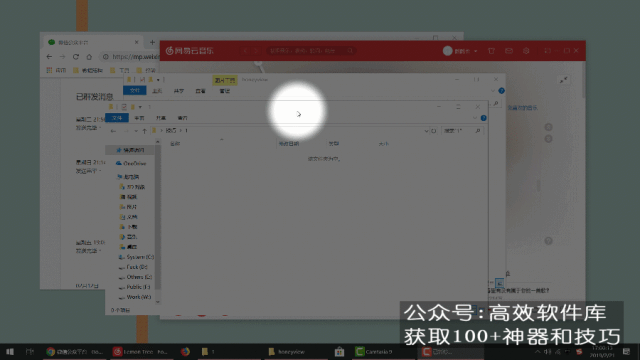Sort by the name column header

(175, 144)
